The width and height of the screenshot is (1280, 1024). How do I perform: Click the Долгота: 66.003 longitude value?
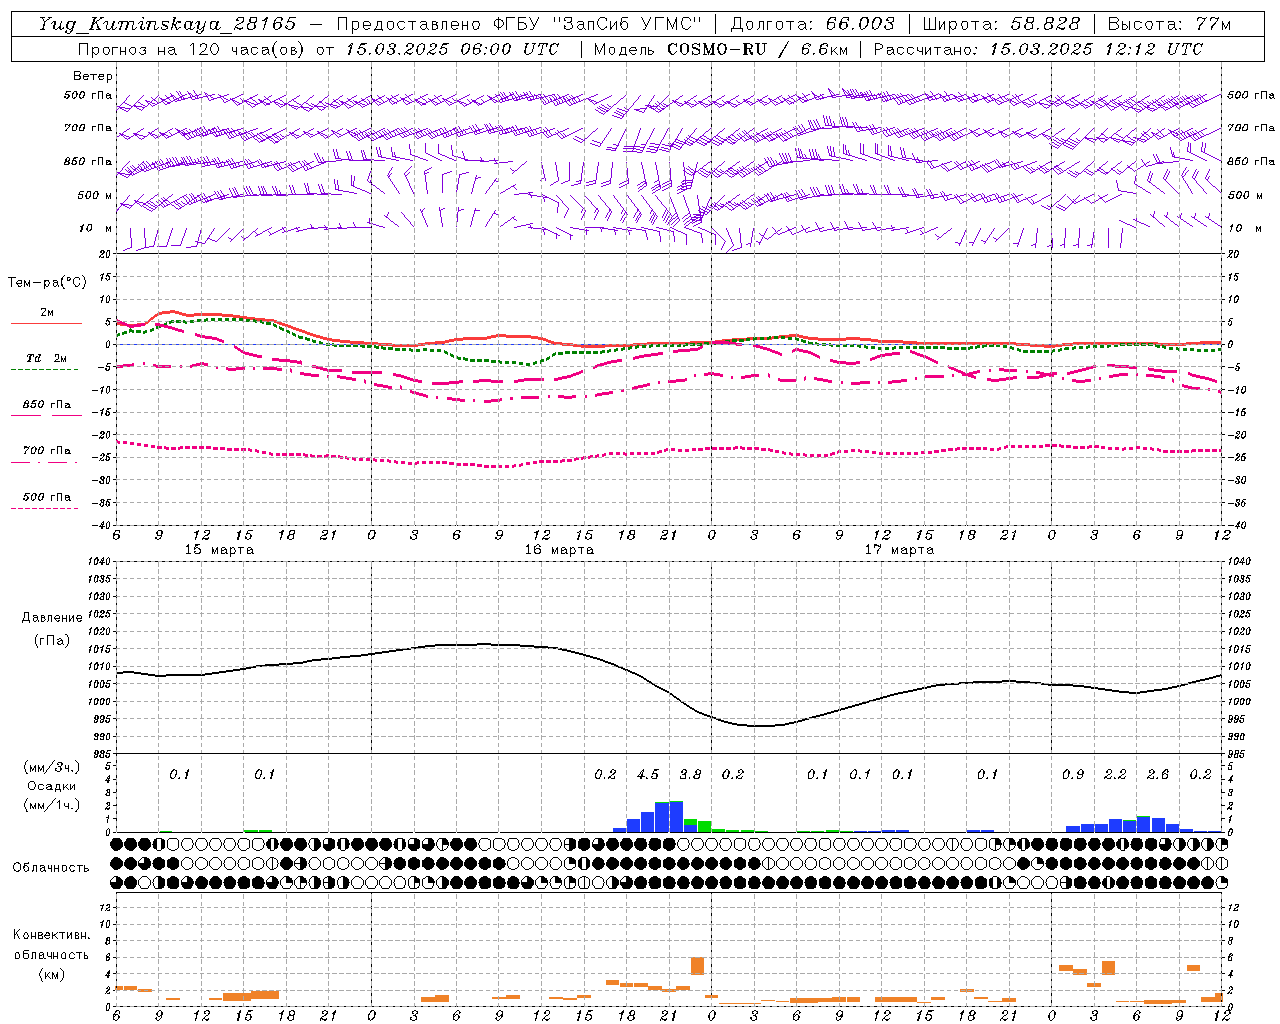812,24
